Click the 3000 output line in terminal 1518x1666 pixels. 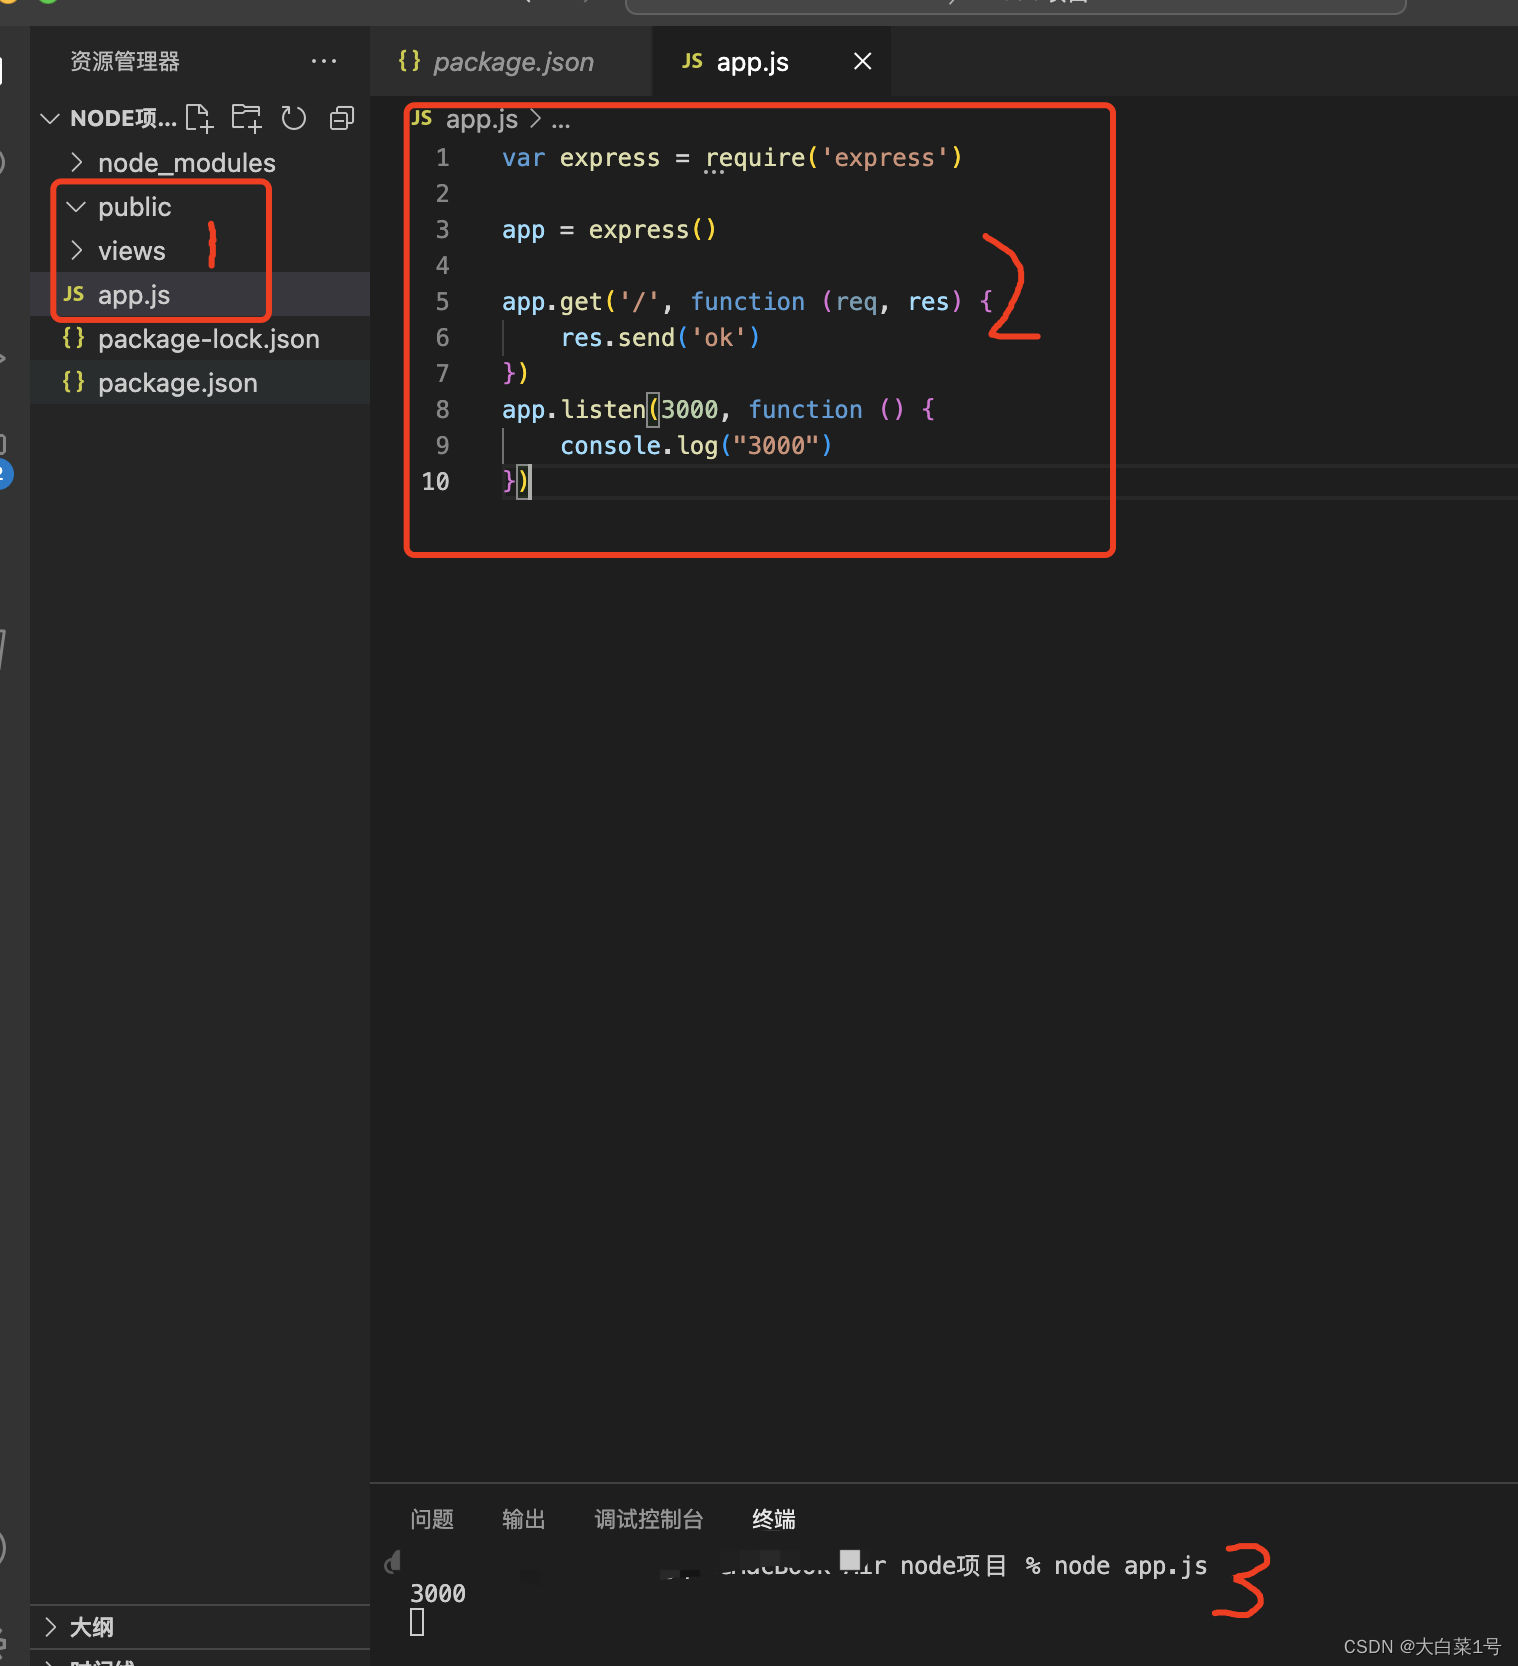pos(438,1594)
